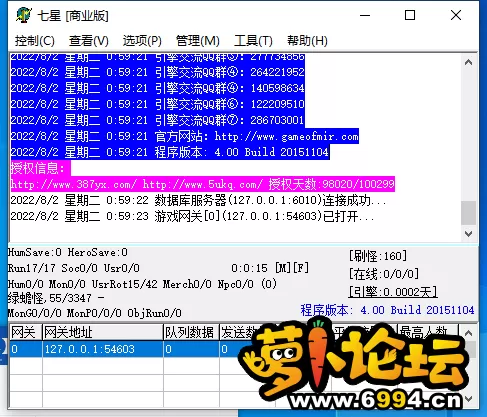Click the log panel scroll up arrow
The height and width of the screenshot is (417, 487).
coord(468,62)
